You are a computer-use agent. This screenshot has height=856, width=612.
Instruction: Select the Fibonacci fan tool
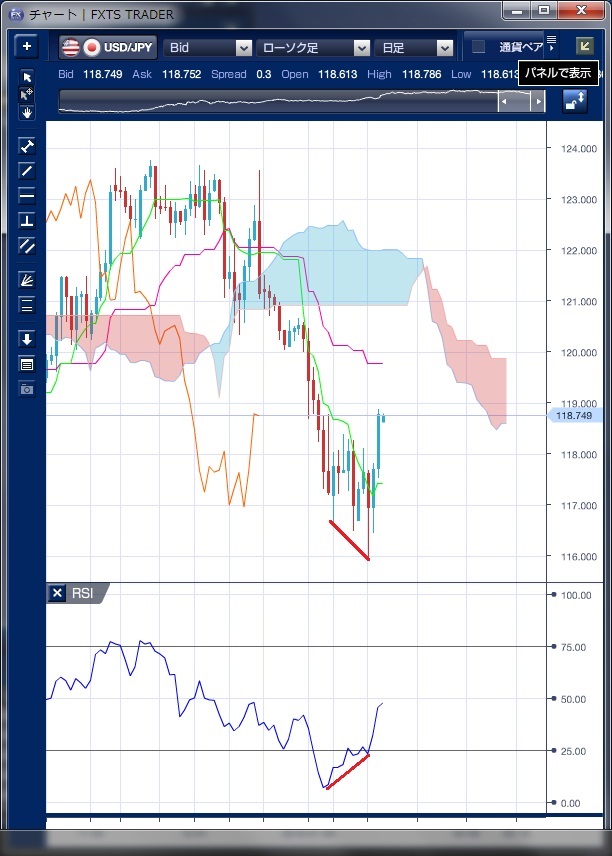click(27, 281)
